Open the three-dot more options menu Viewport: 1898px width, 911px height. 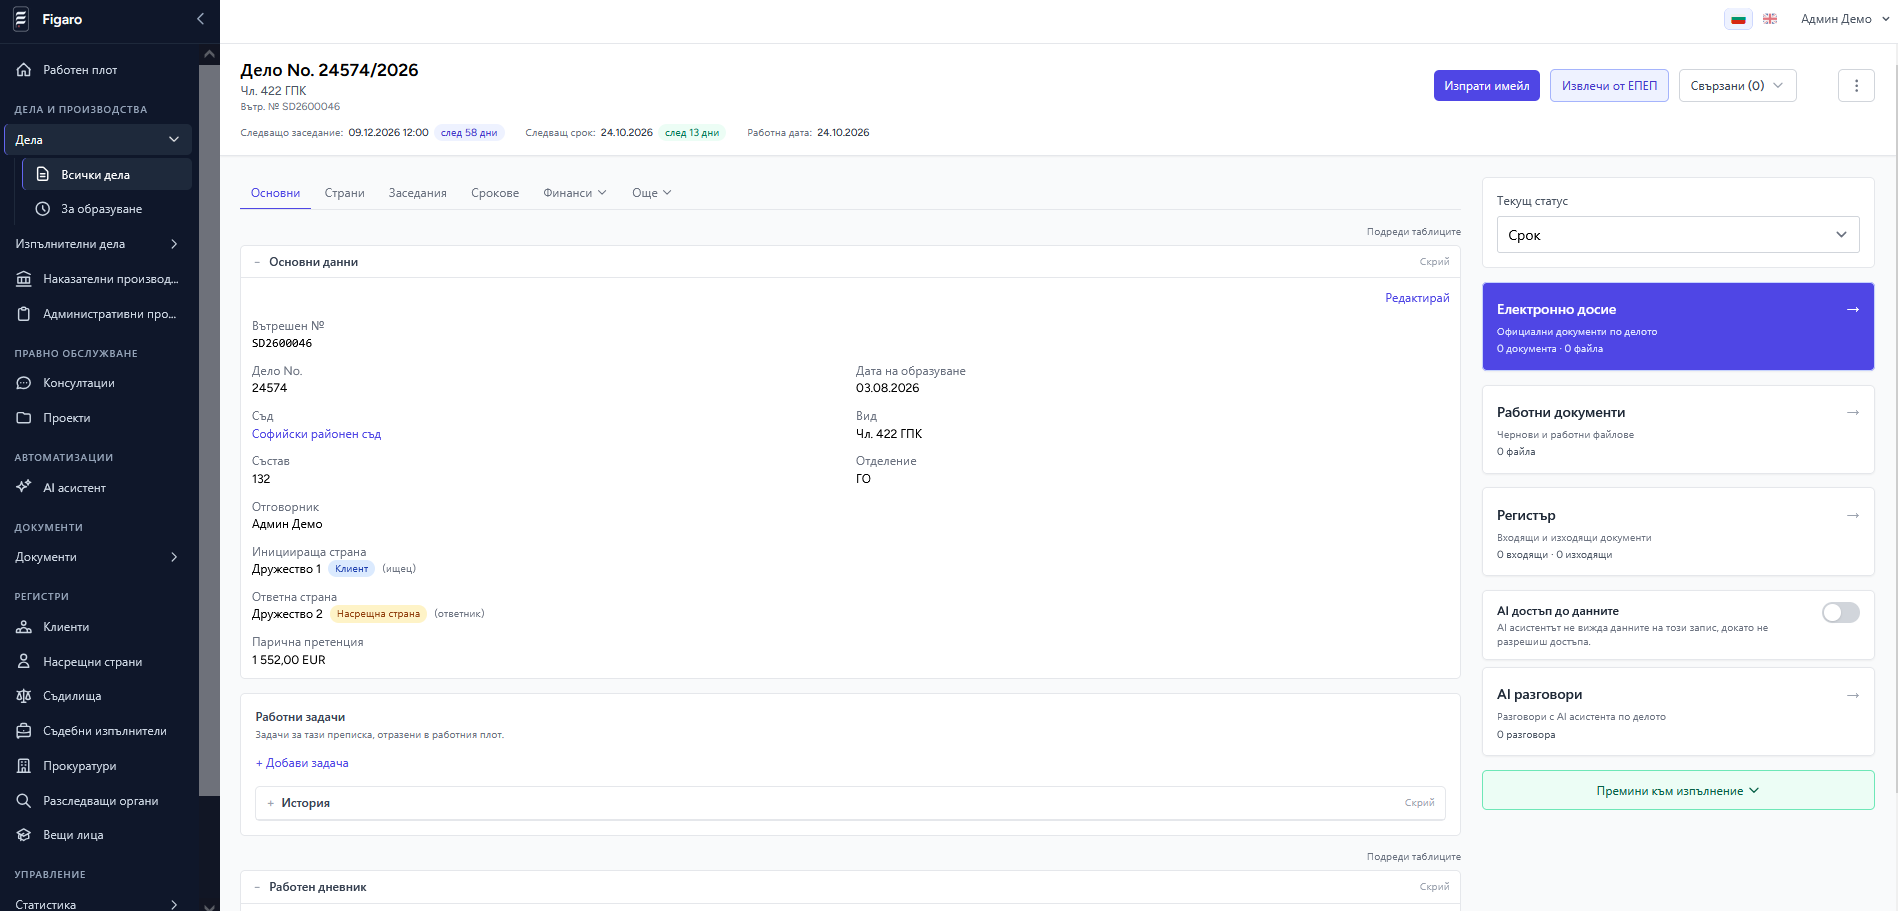tap(1856, 86)
